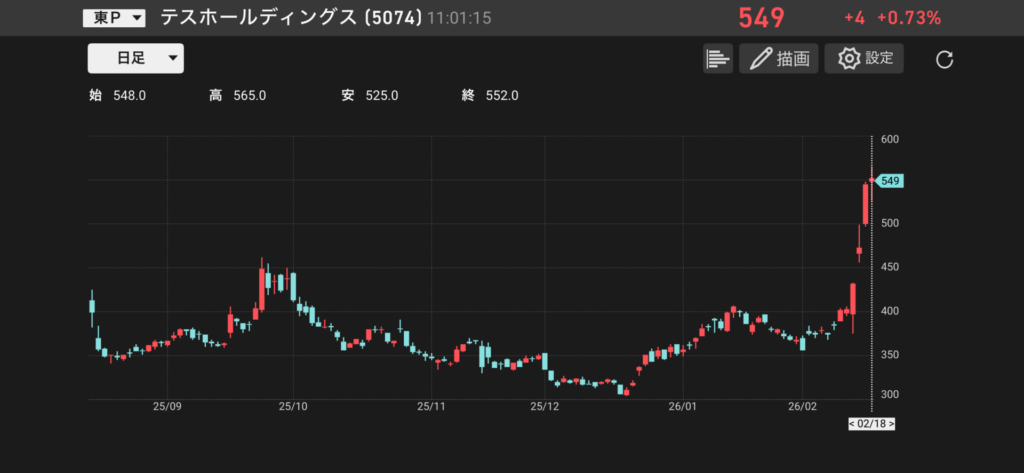Viewport: 1024px width, 473px height.
Task: Click the 終 552.0 close price value
Action: pyautogui.click(x=501, y=96)
